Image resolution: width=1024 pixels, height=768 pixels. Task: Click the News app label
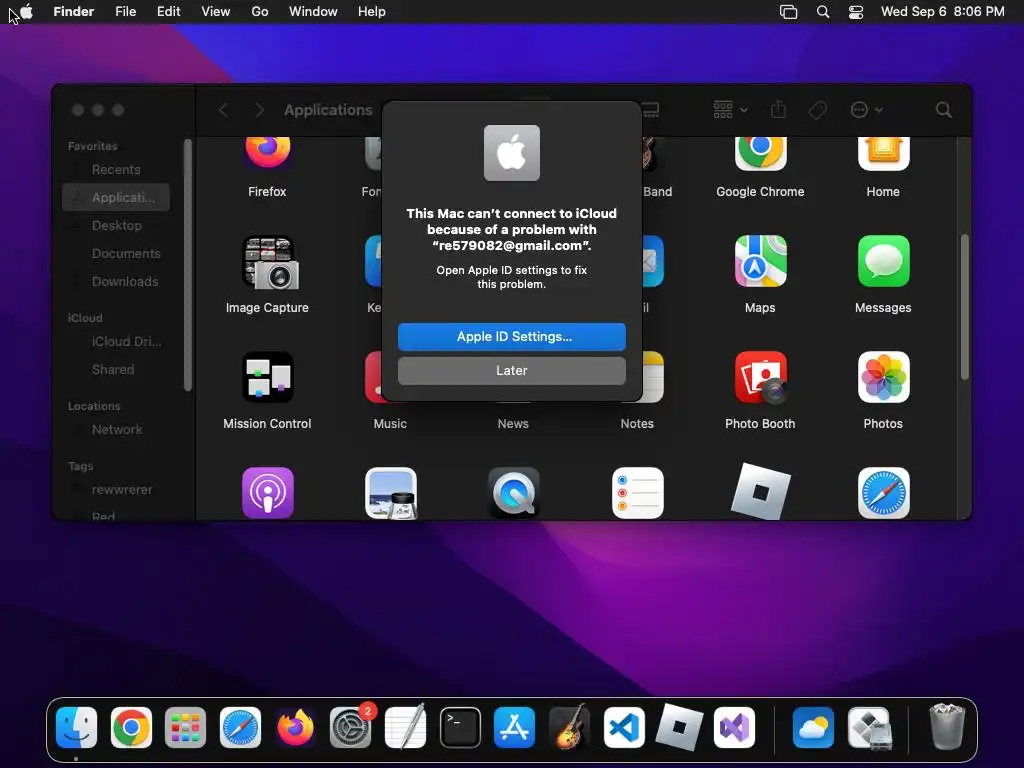(513, 424)
